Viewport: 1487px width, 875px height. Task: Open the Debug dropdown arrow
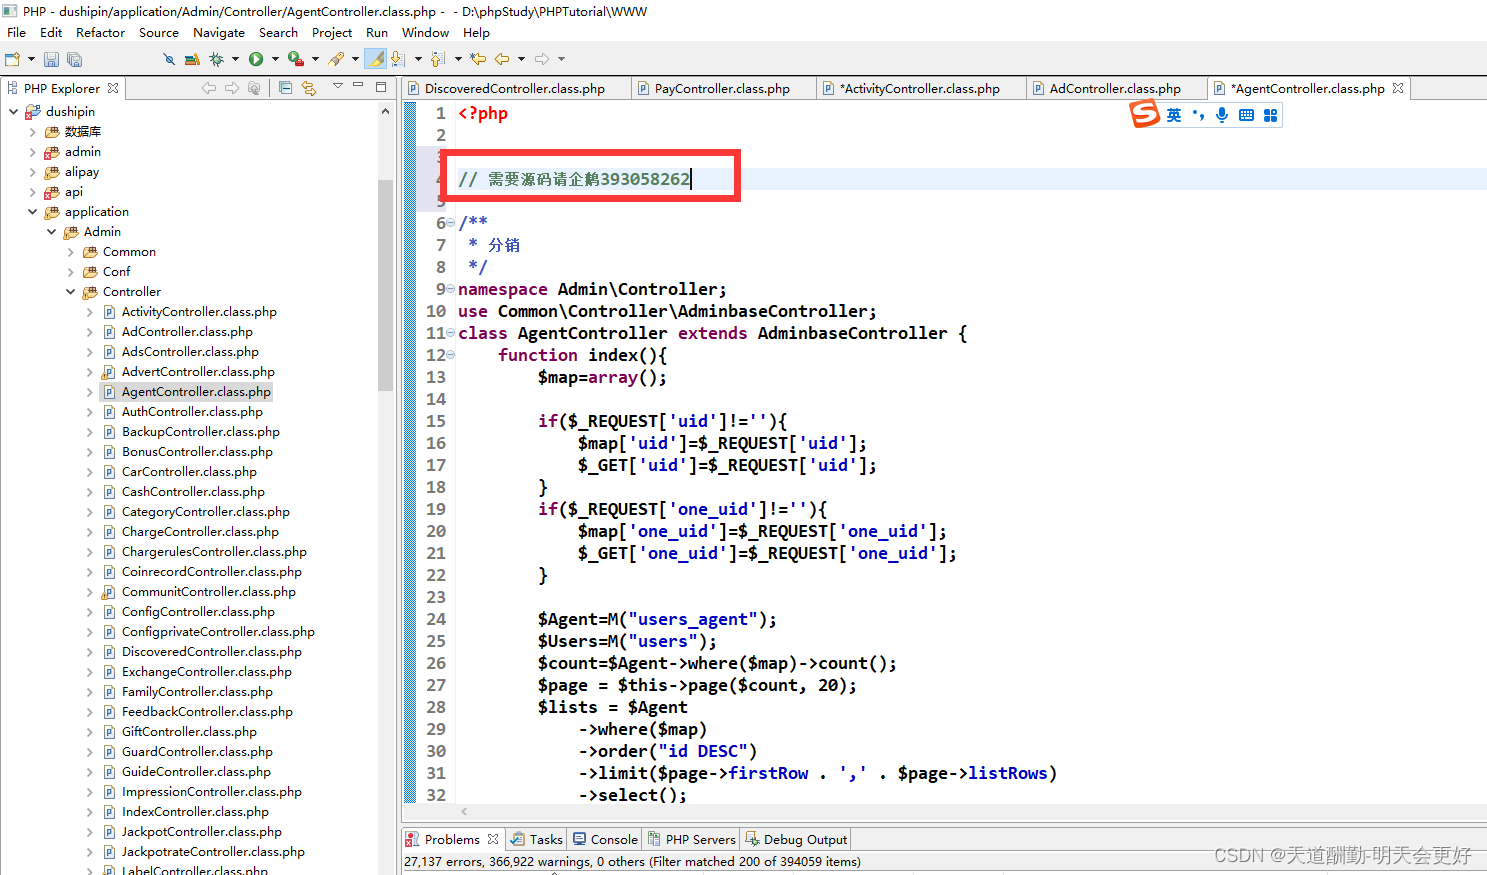tap(235, 59)
